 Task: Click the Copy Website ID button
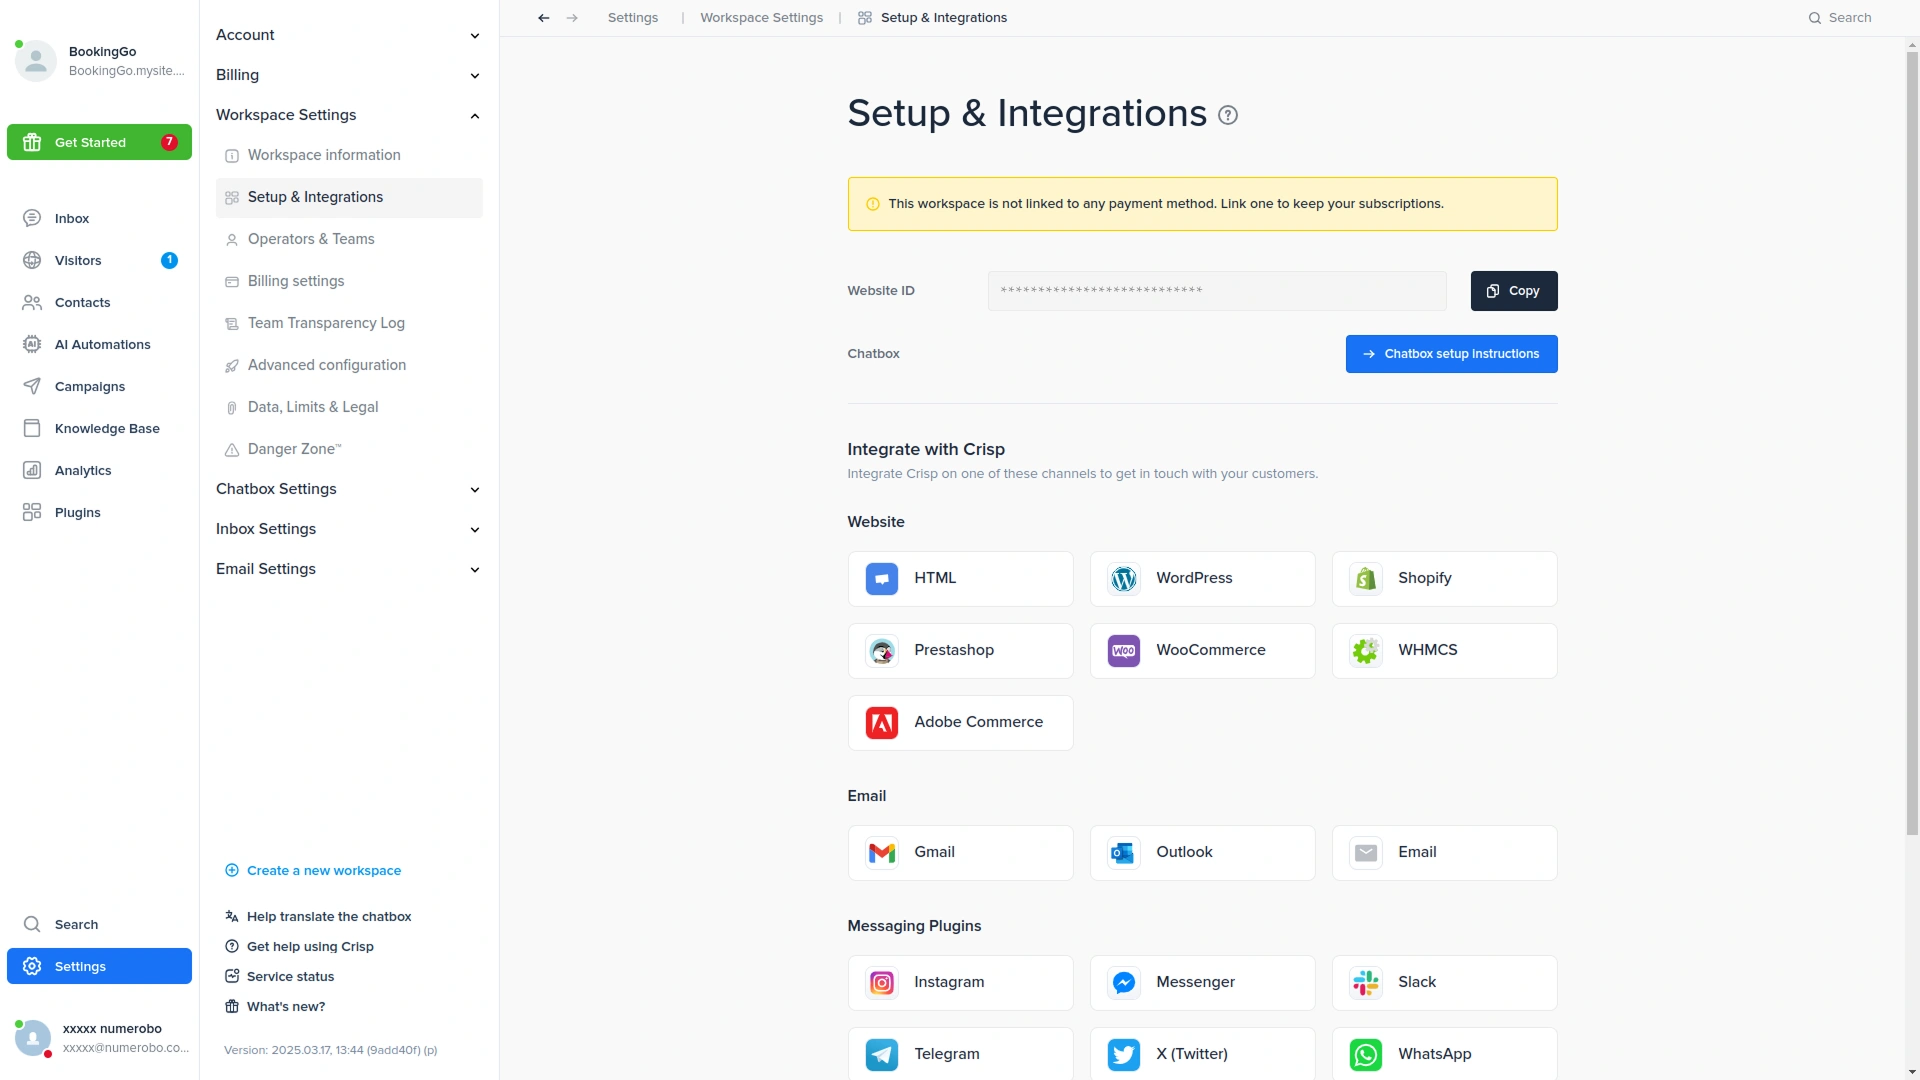pyautogui.click(x=1513, y=291)
